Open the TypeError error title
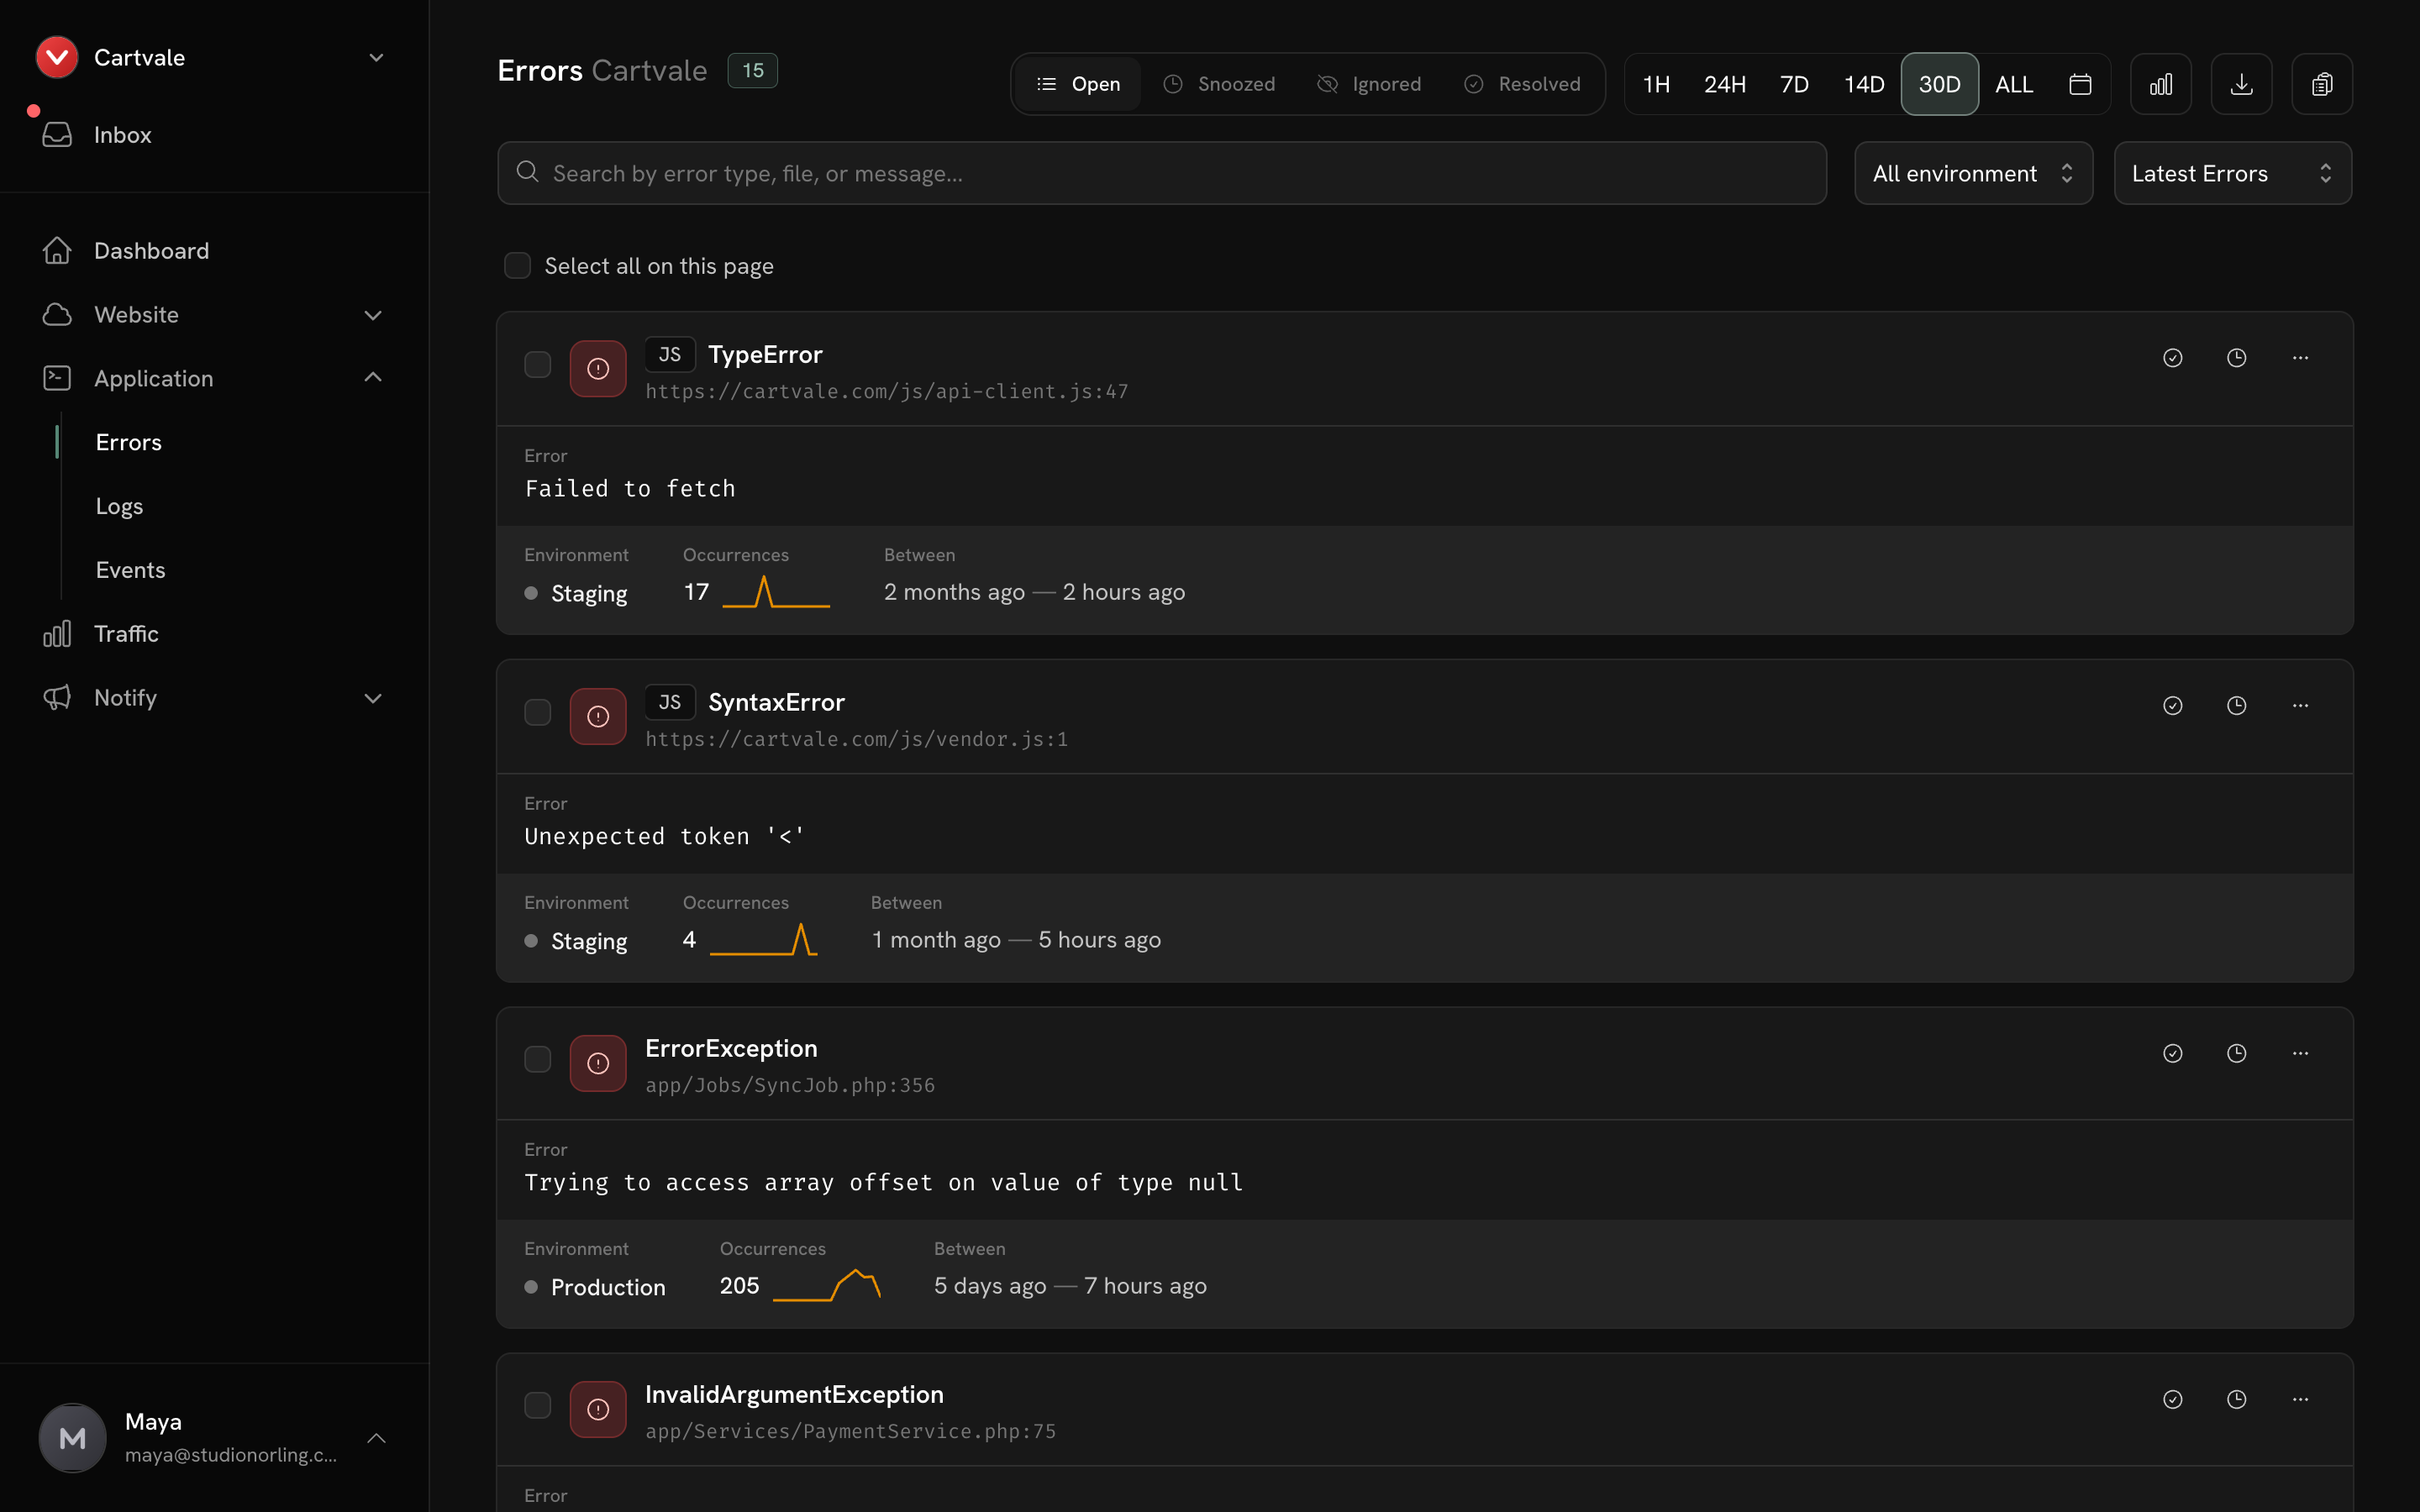2420x1512 pixels. (765, 355)
